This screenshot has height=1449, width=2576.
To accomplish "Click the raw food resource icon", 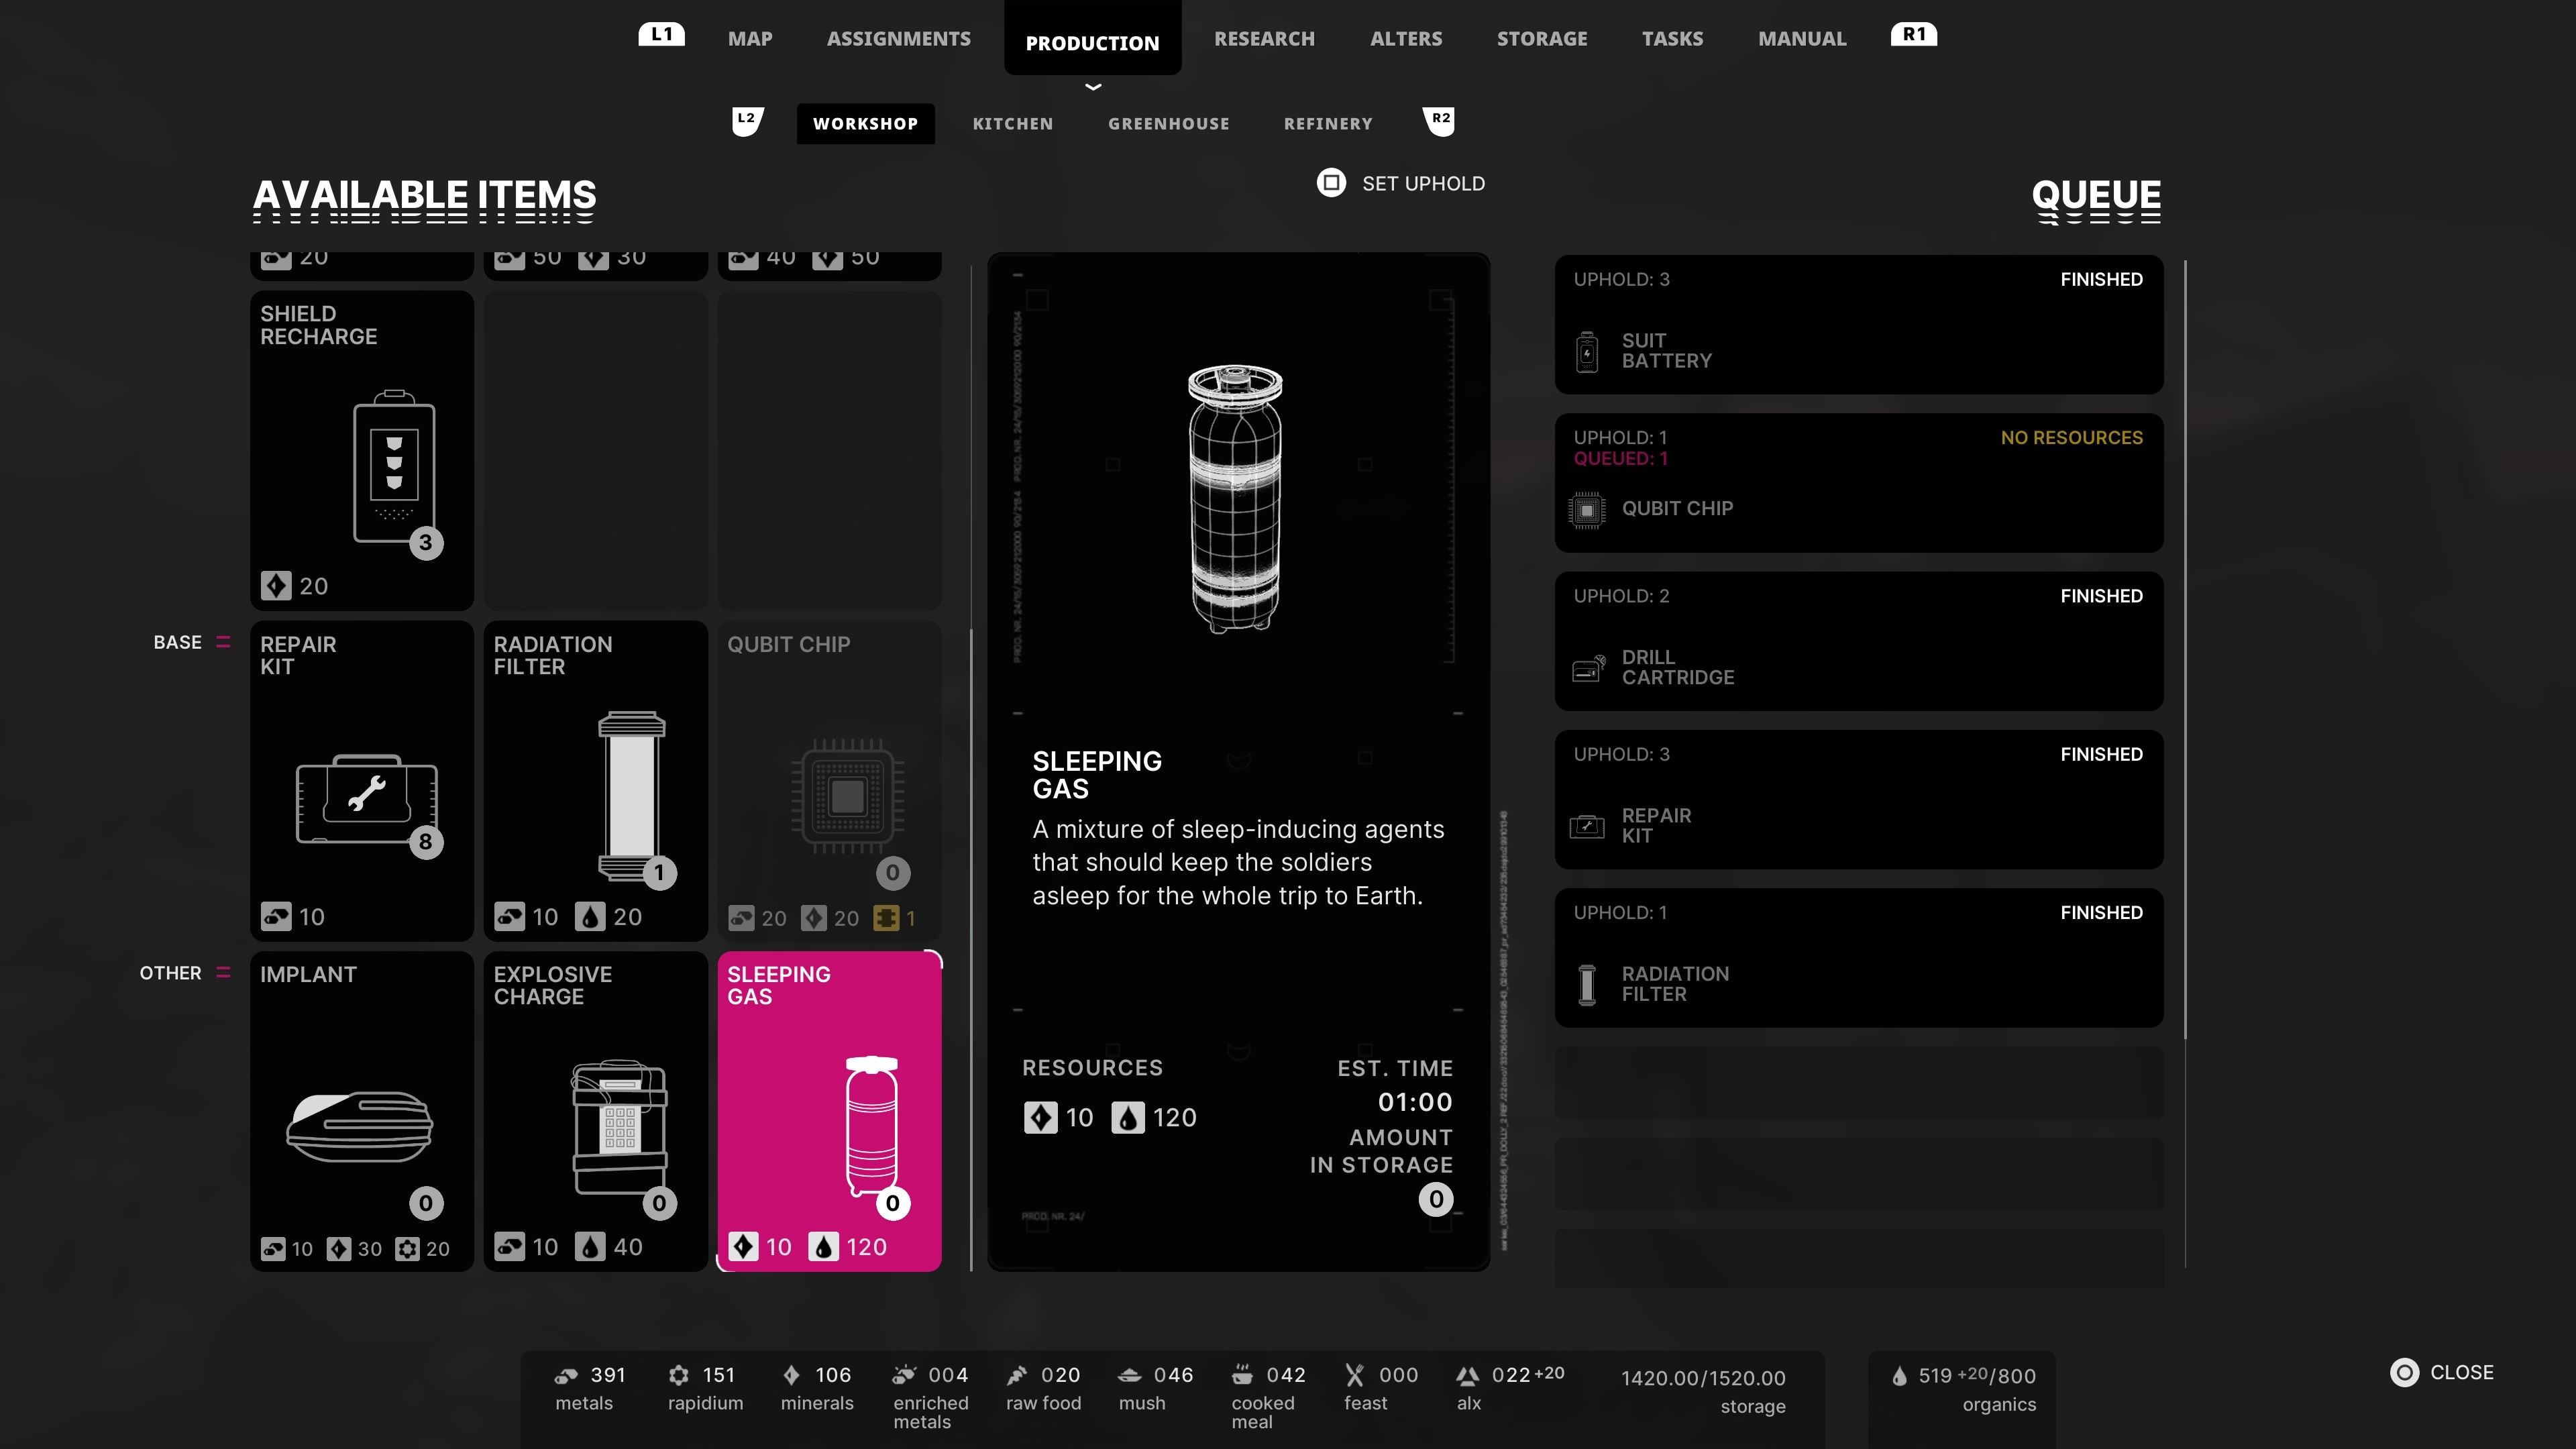I will [x=1017, y=1375].
